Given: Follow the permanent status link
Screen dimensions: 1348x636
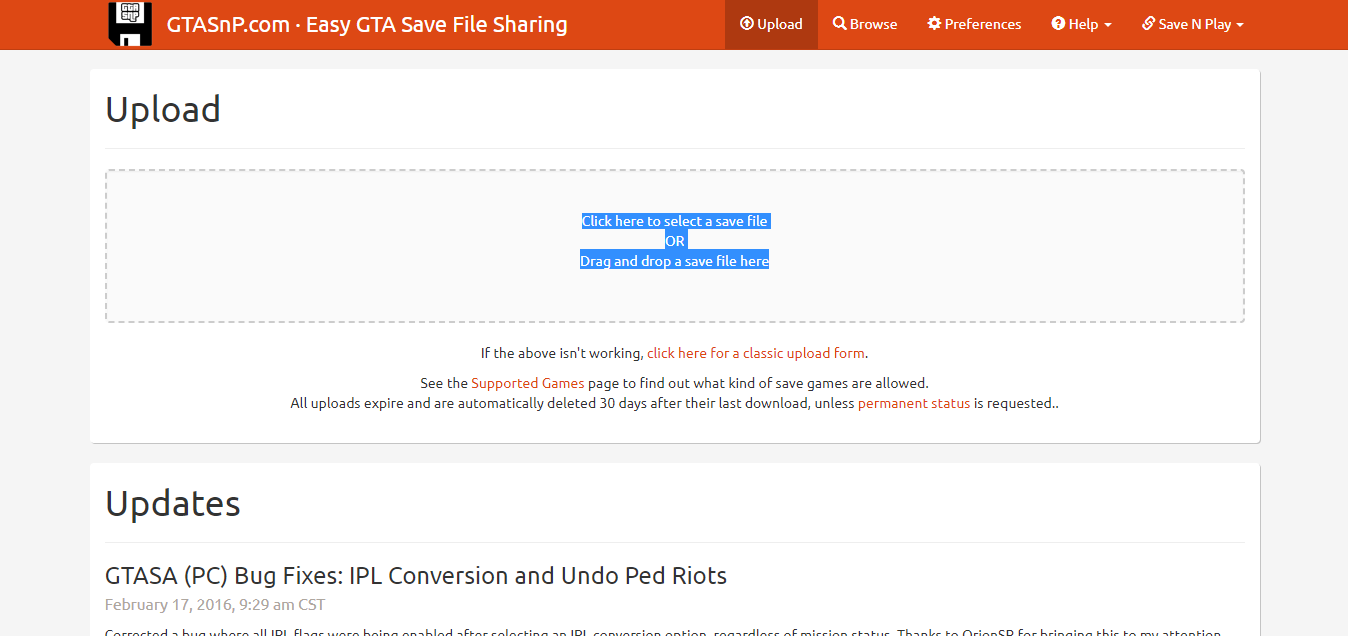Looking at the screenshot, I should [x=914, y=403].
